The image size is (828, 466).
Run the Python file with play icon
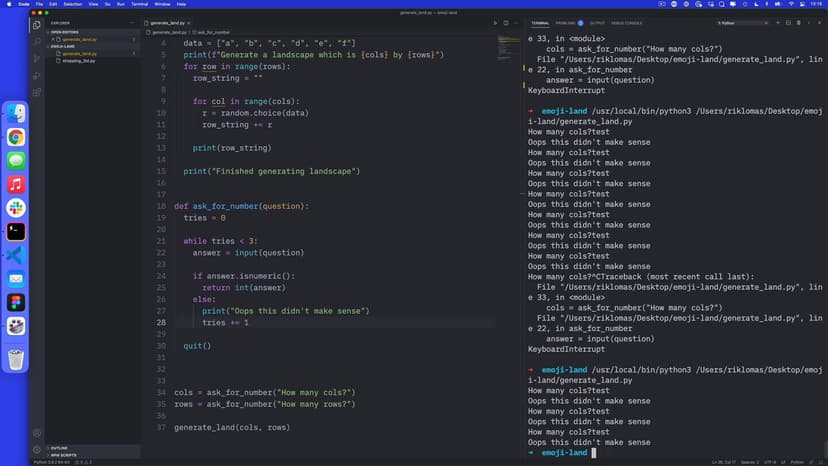point(494,22)
